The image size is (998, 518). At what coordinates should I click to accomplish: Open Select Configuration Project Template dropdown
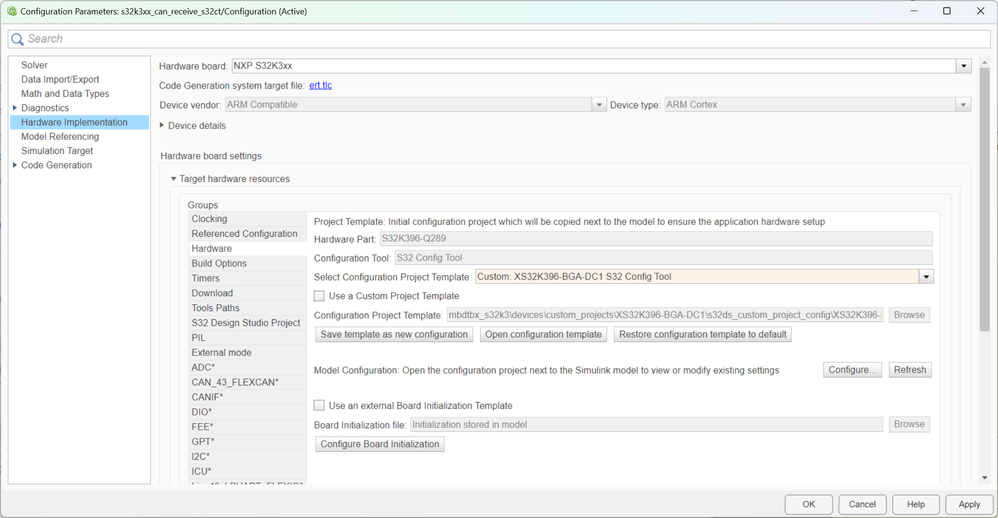coord(926,277)
